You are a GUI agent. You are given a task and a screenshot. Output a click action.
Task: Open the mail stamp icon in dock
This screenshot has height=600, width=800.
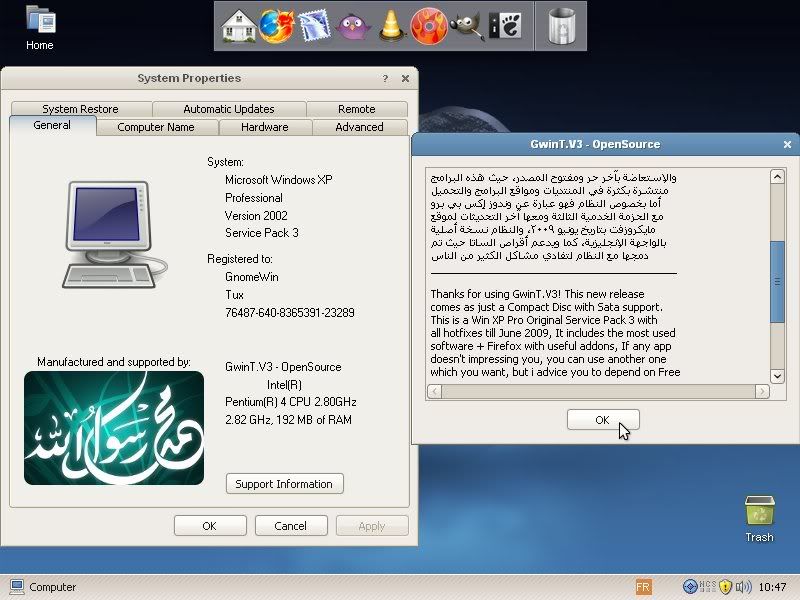tap(314, 26)
